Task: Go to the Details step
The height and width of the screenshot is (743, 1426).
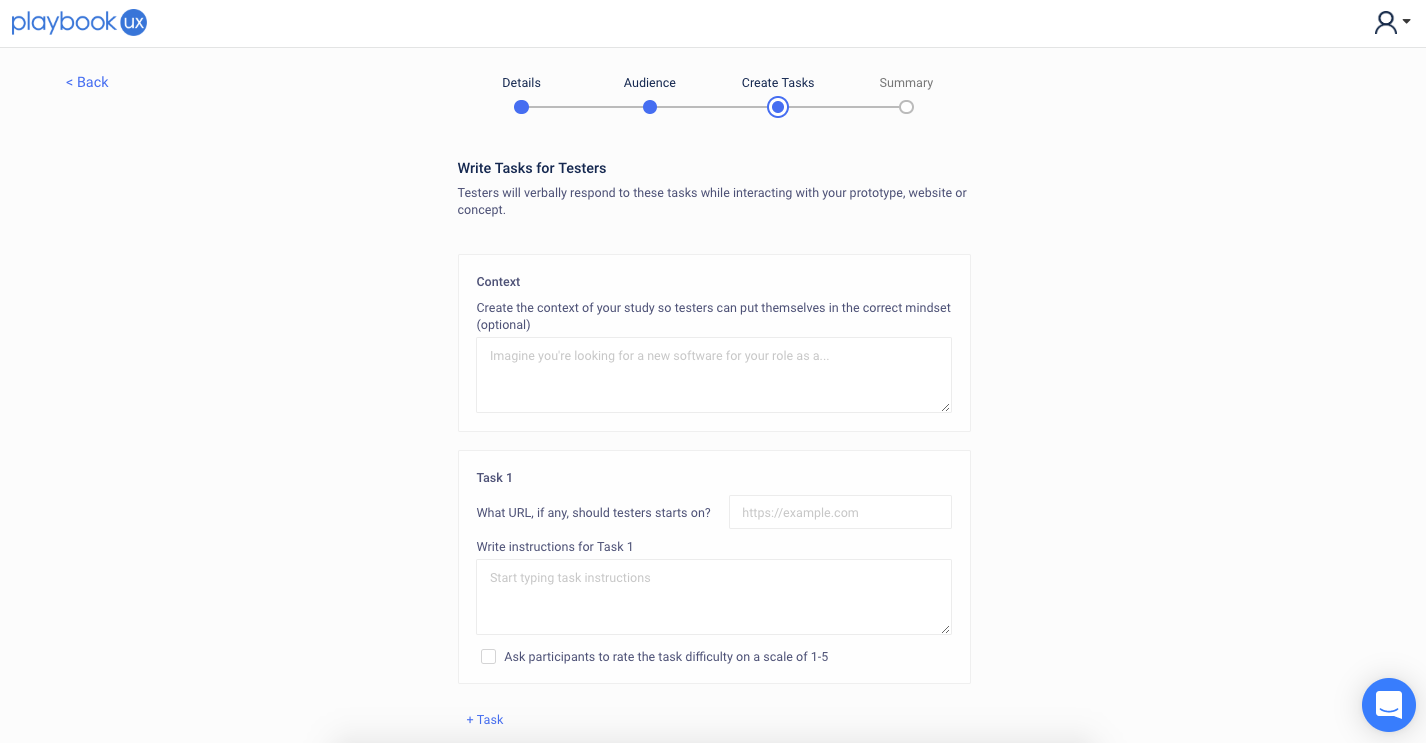Action: click(x=521, y=83)
